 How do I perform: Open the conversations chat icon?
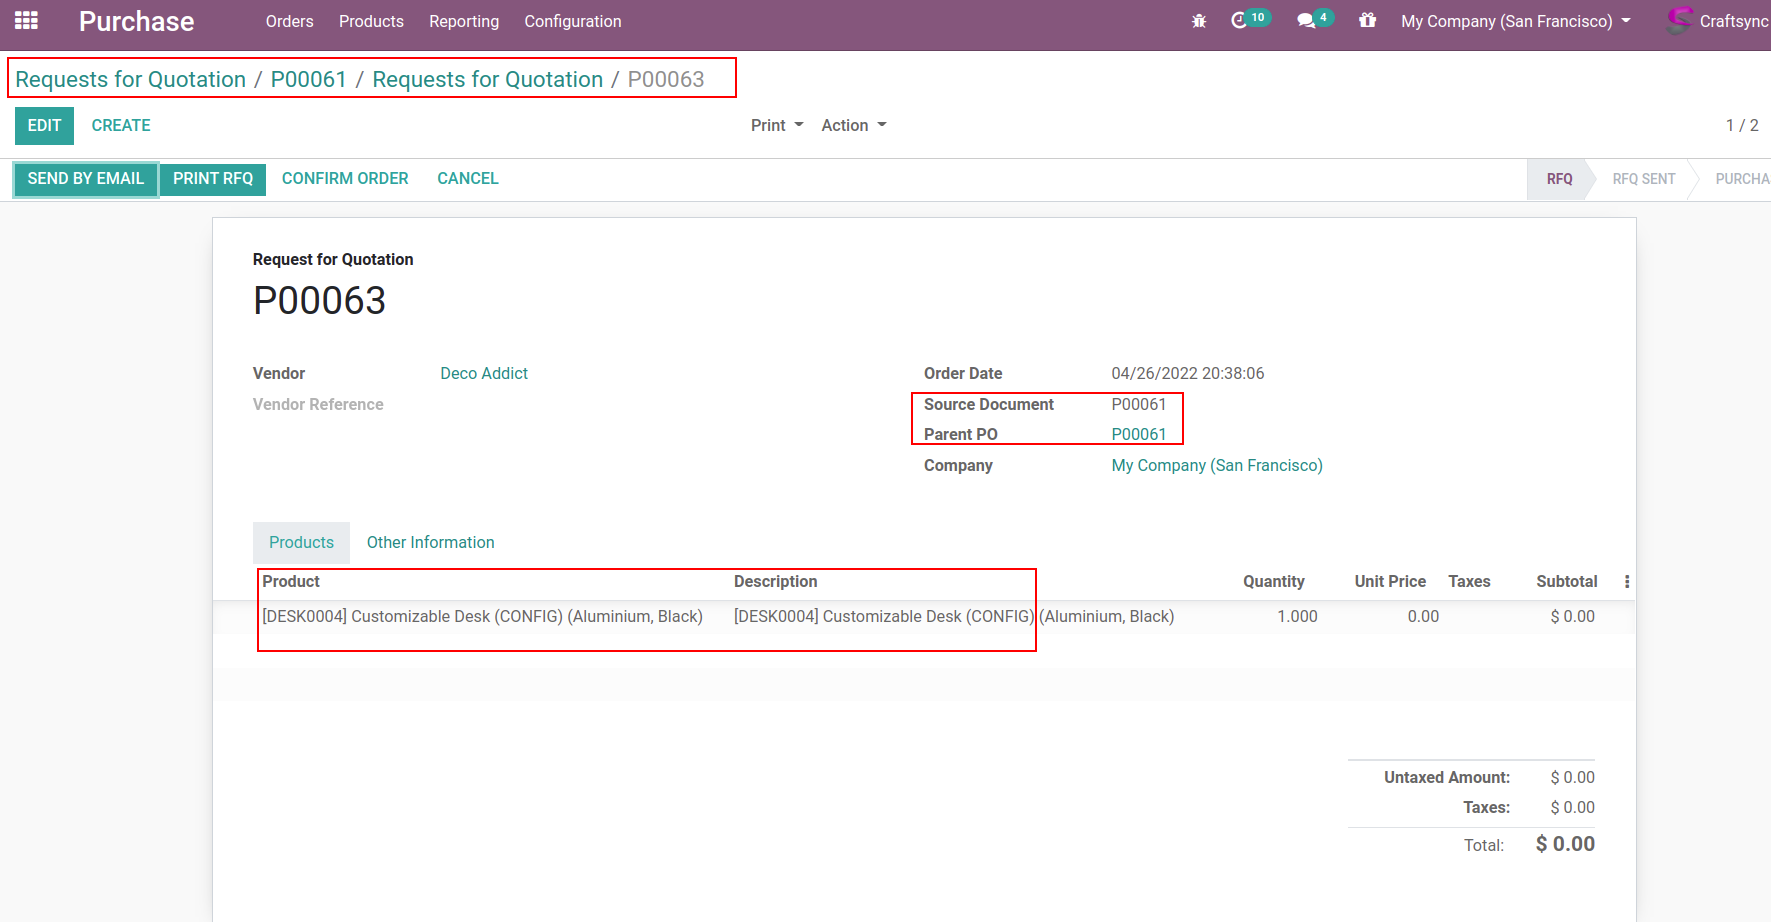pos(1306,21)
